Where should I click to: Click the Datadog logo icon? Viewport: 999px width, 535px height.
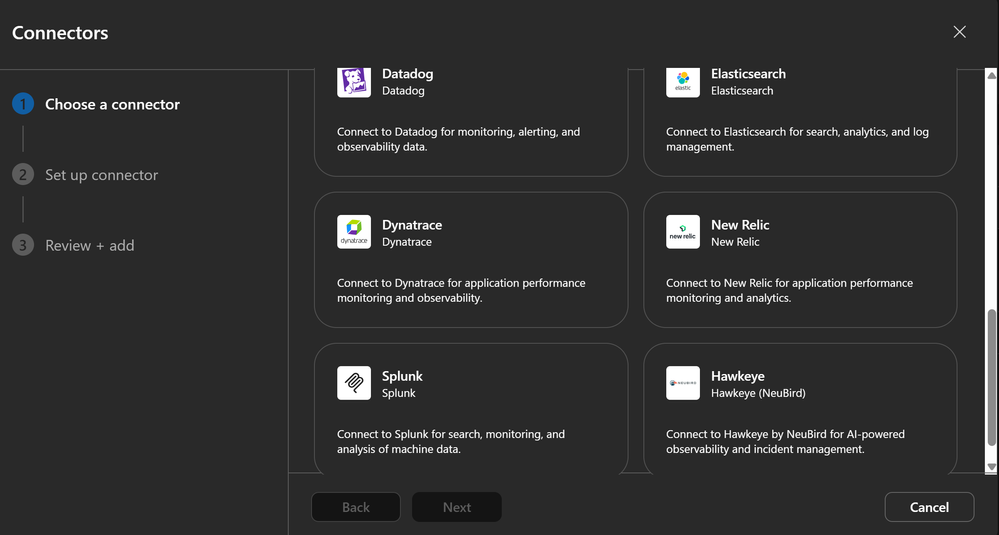[354, 83]
